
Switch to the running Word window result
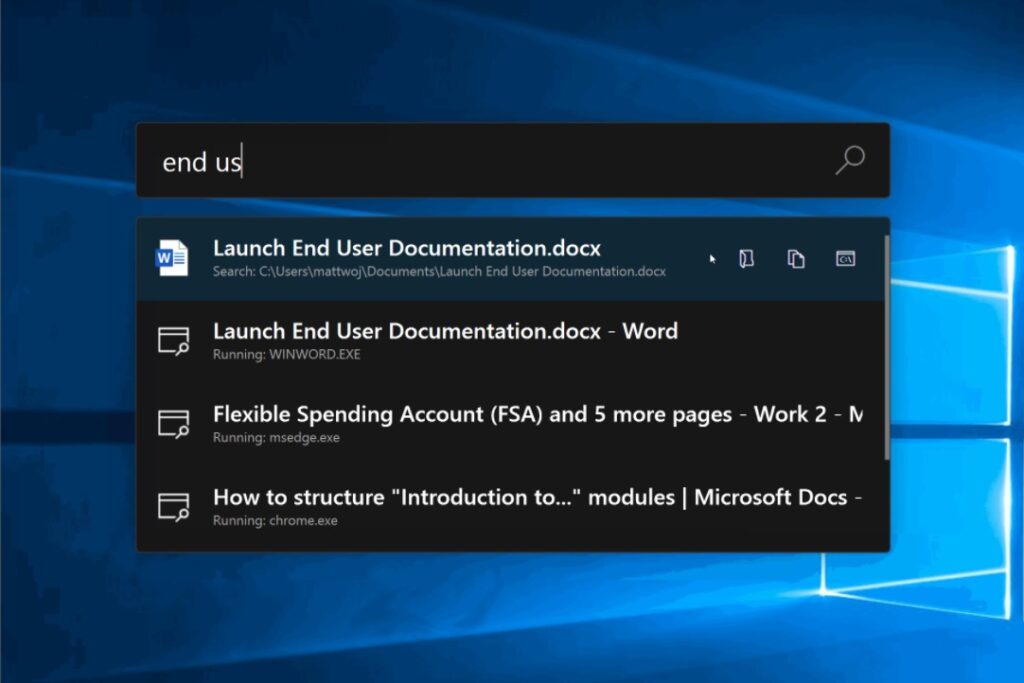[x=445, y=331]
